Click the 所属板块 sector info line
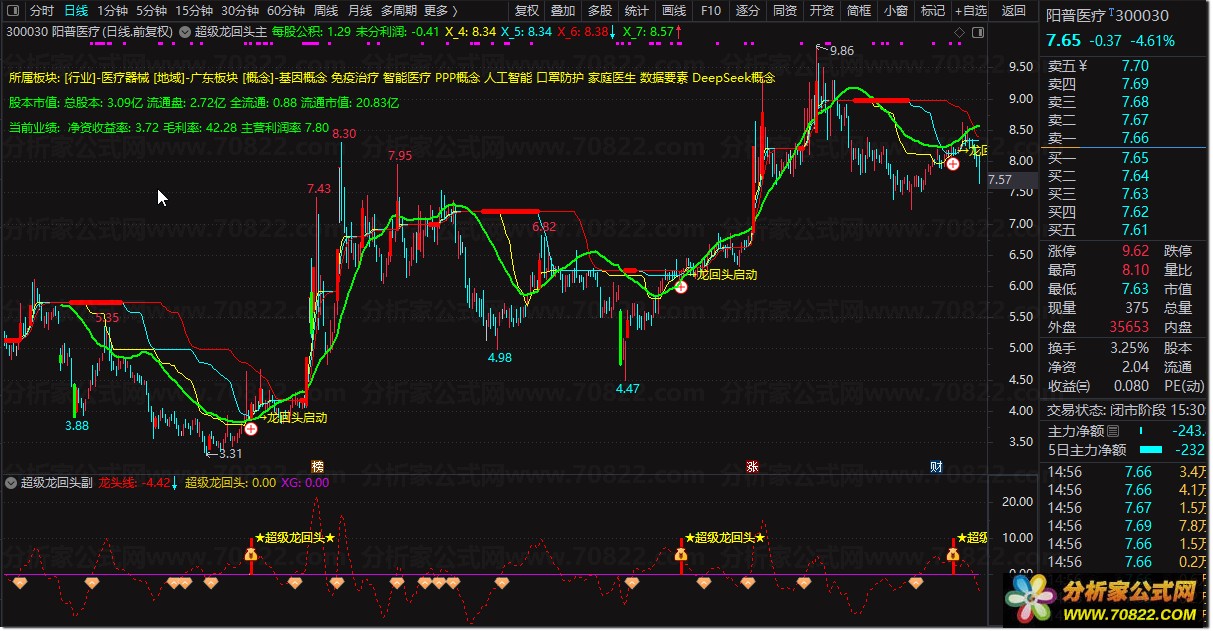1213x631 pixels. tap(393, 77)
